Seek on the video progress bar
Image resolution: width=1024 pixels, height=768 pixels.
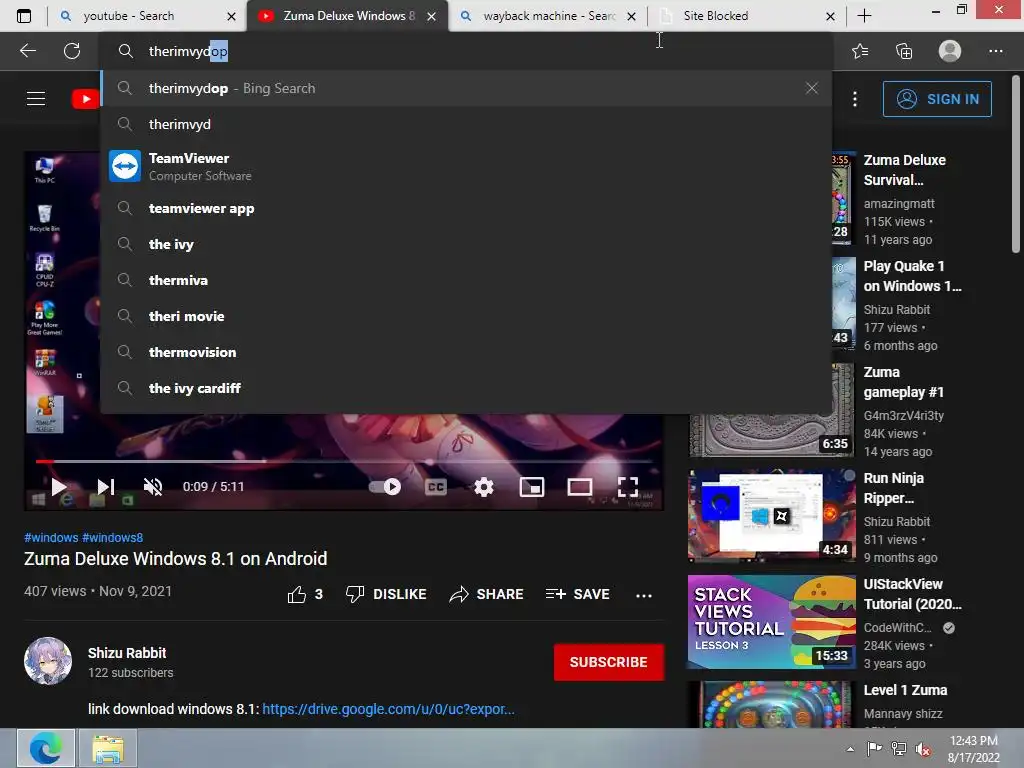pyautogui.click(x=344, y=461)
